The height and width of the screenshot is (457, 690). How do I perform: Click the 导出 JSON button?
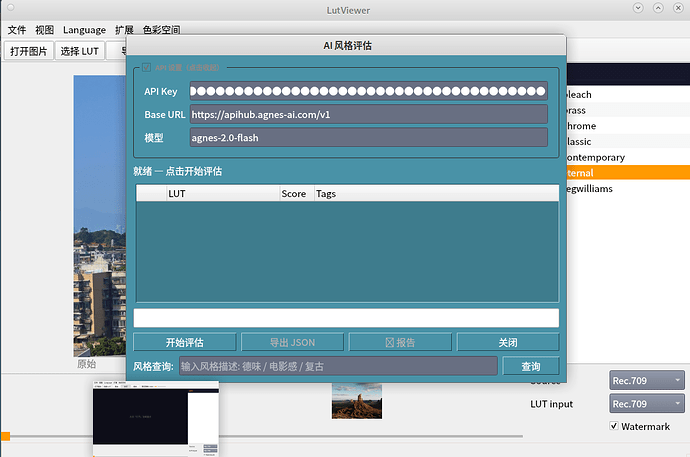[x=292, y=342]
